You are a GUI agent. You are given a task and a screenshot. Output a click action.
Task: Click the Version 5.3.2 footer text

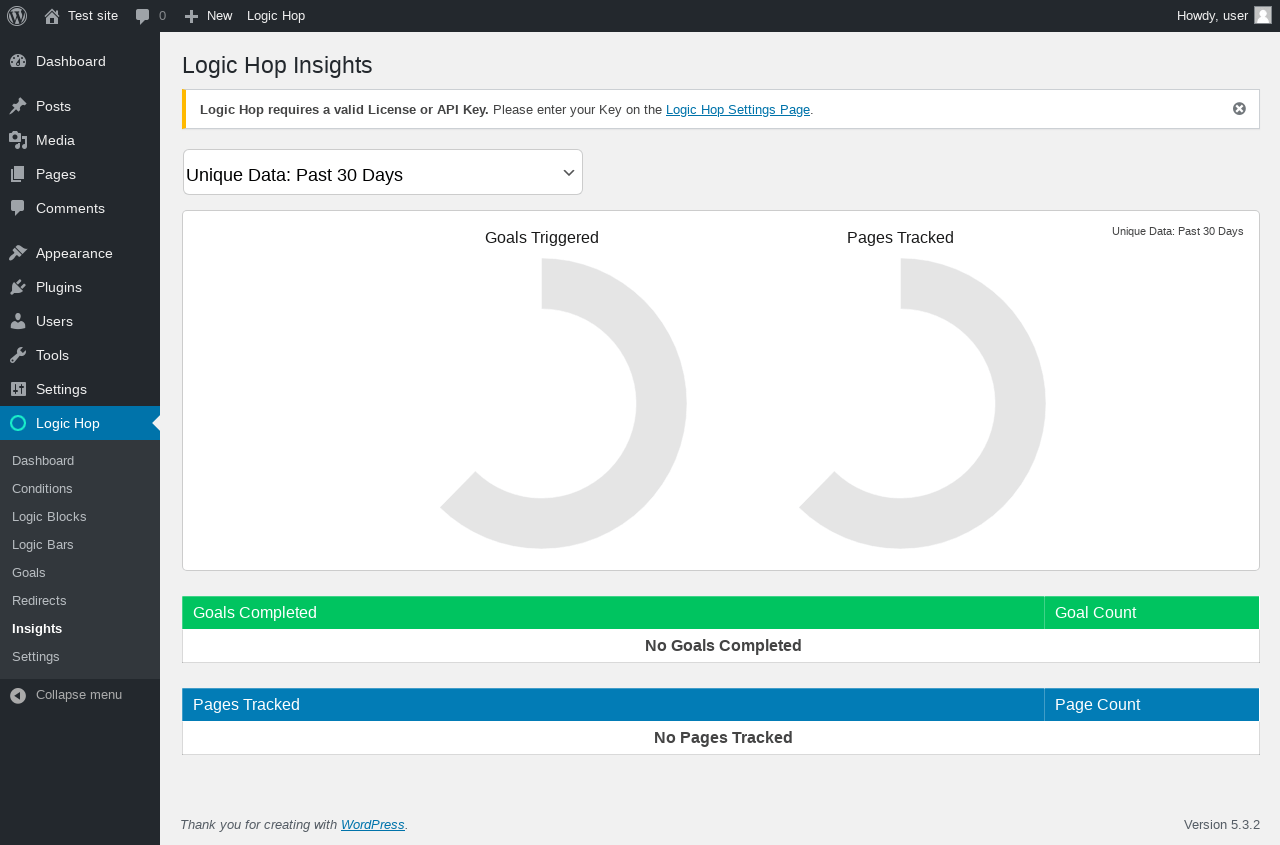click(x=1222, y=825)
